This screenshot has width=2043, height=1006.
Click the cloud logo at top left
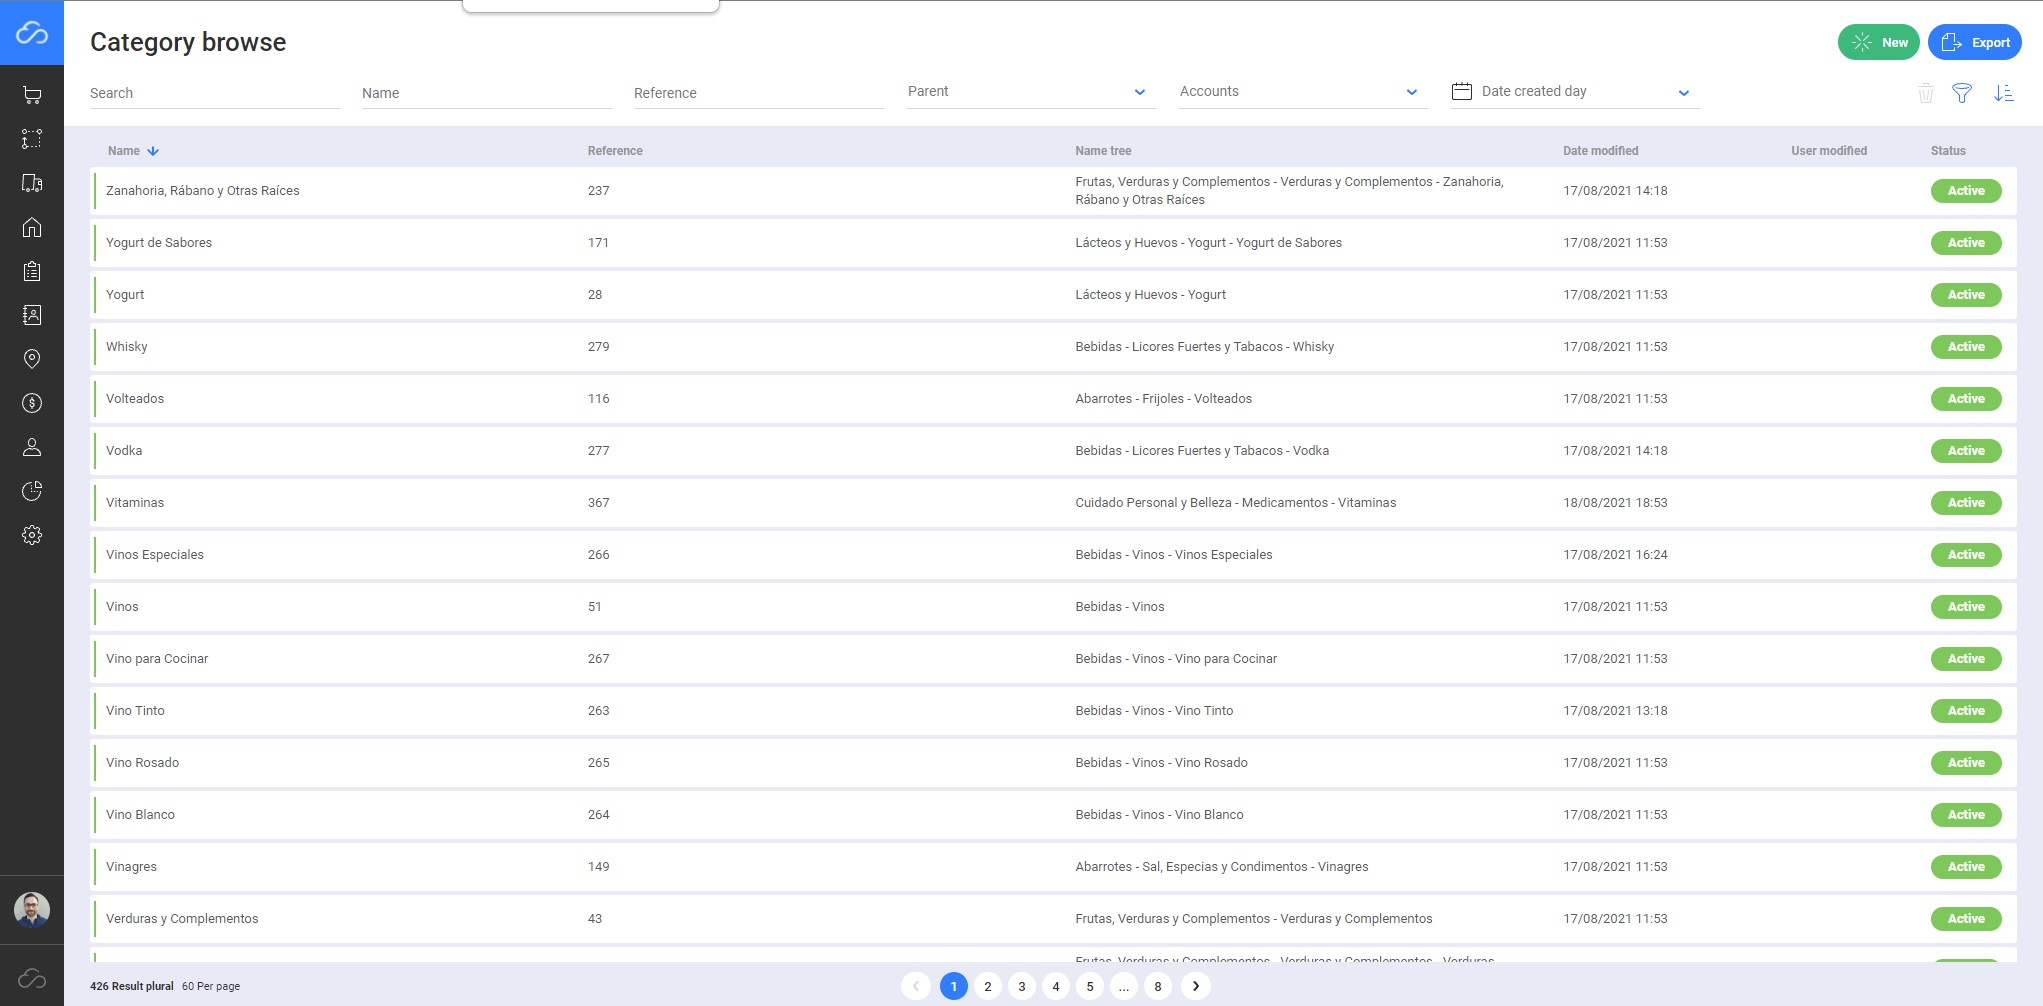click(32, 33)
